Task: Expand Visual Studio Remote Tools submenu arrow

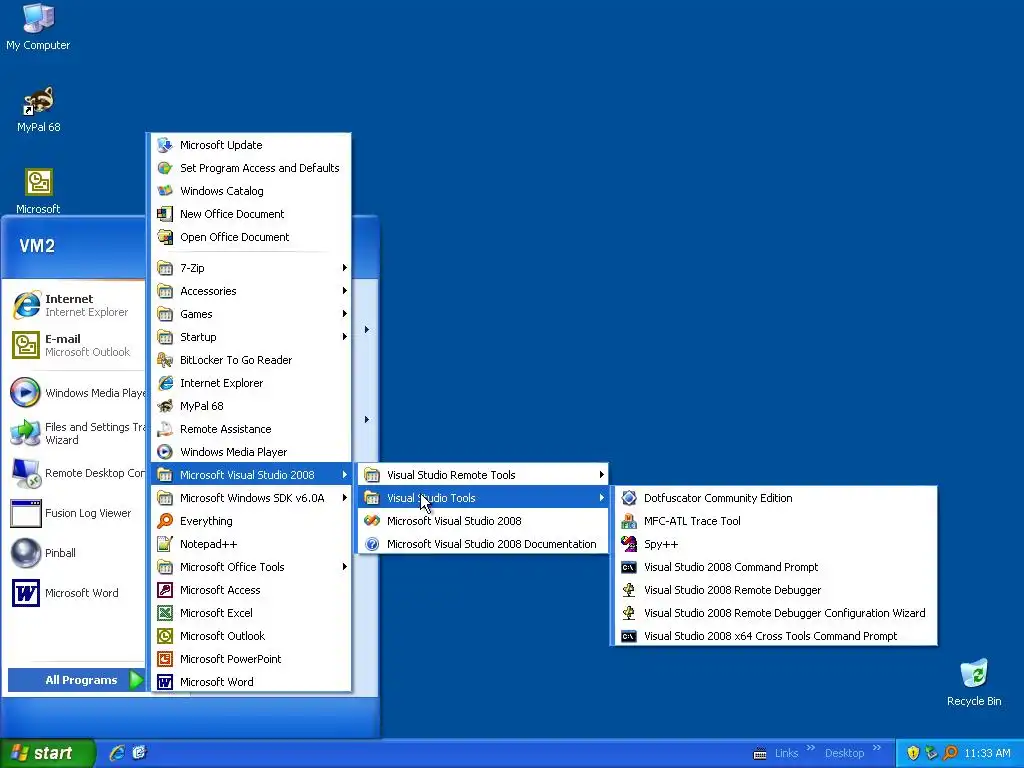Action: [x=601, y=475]
